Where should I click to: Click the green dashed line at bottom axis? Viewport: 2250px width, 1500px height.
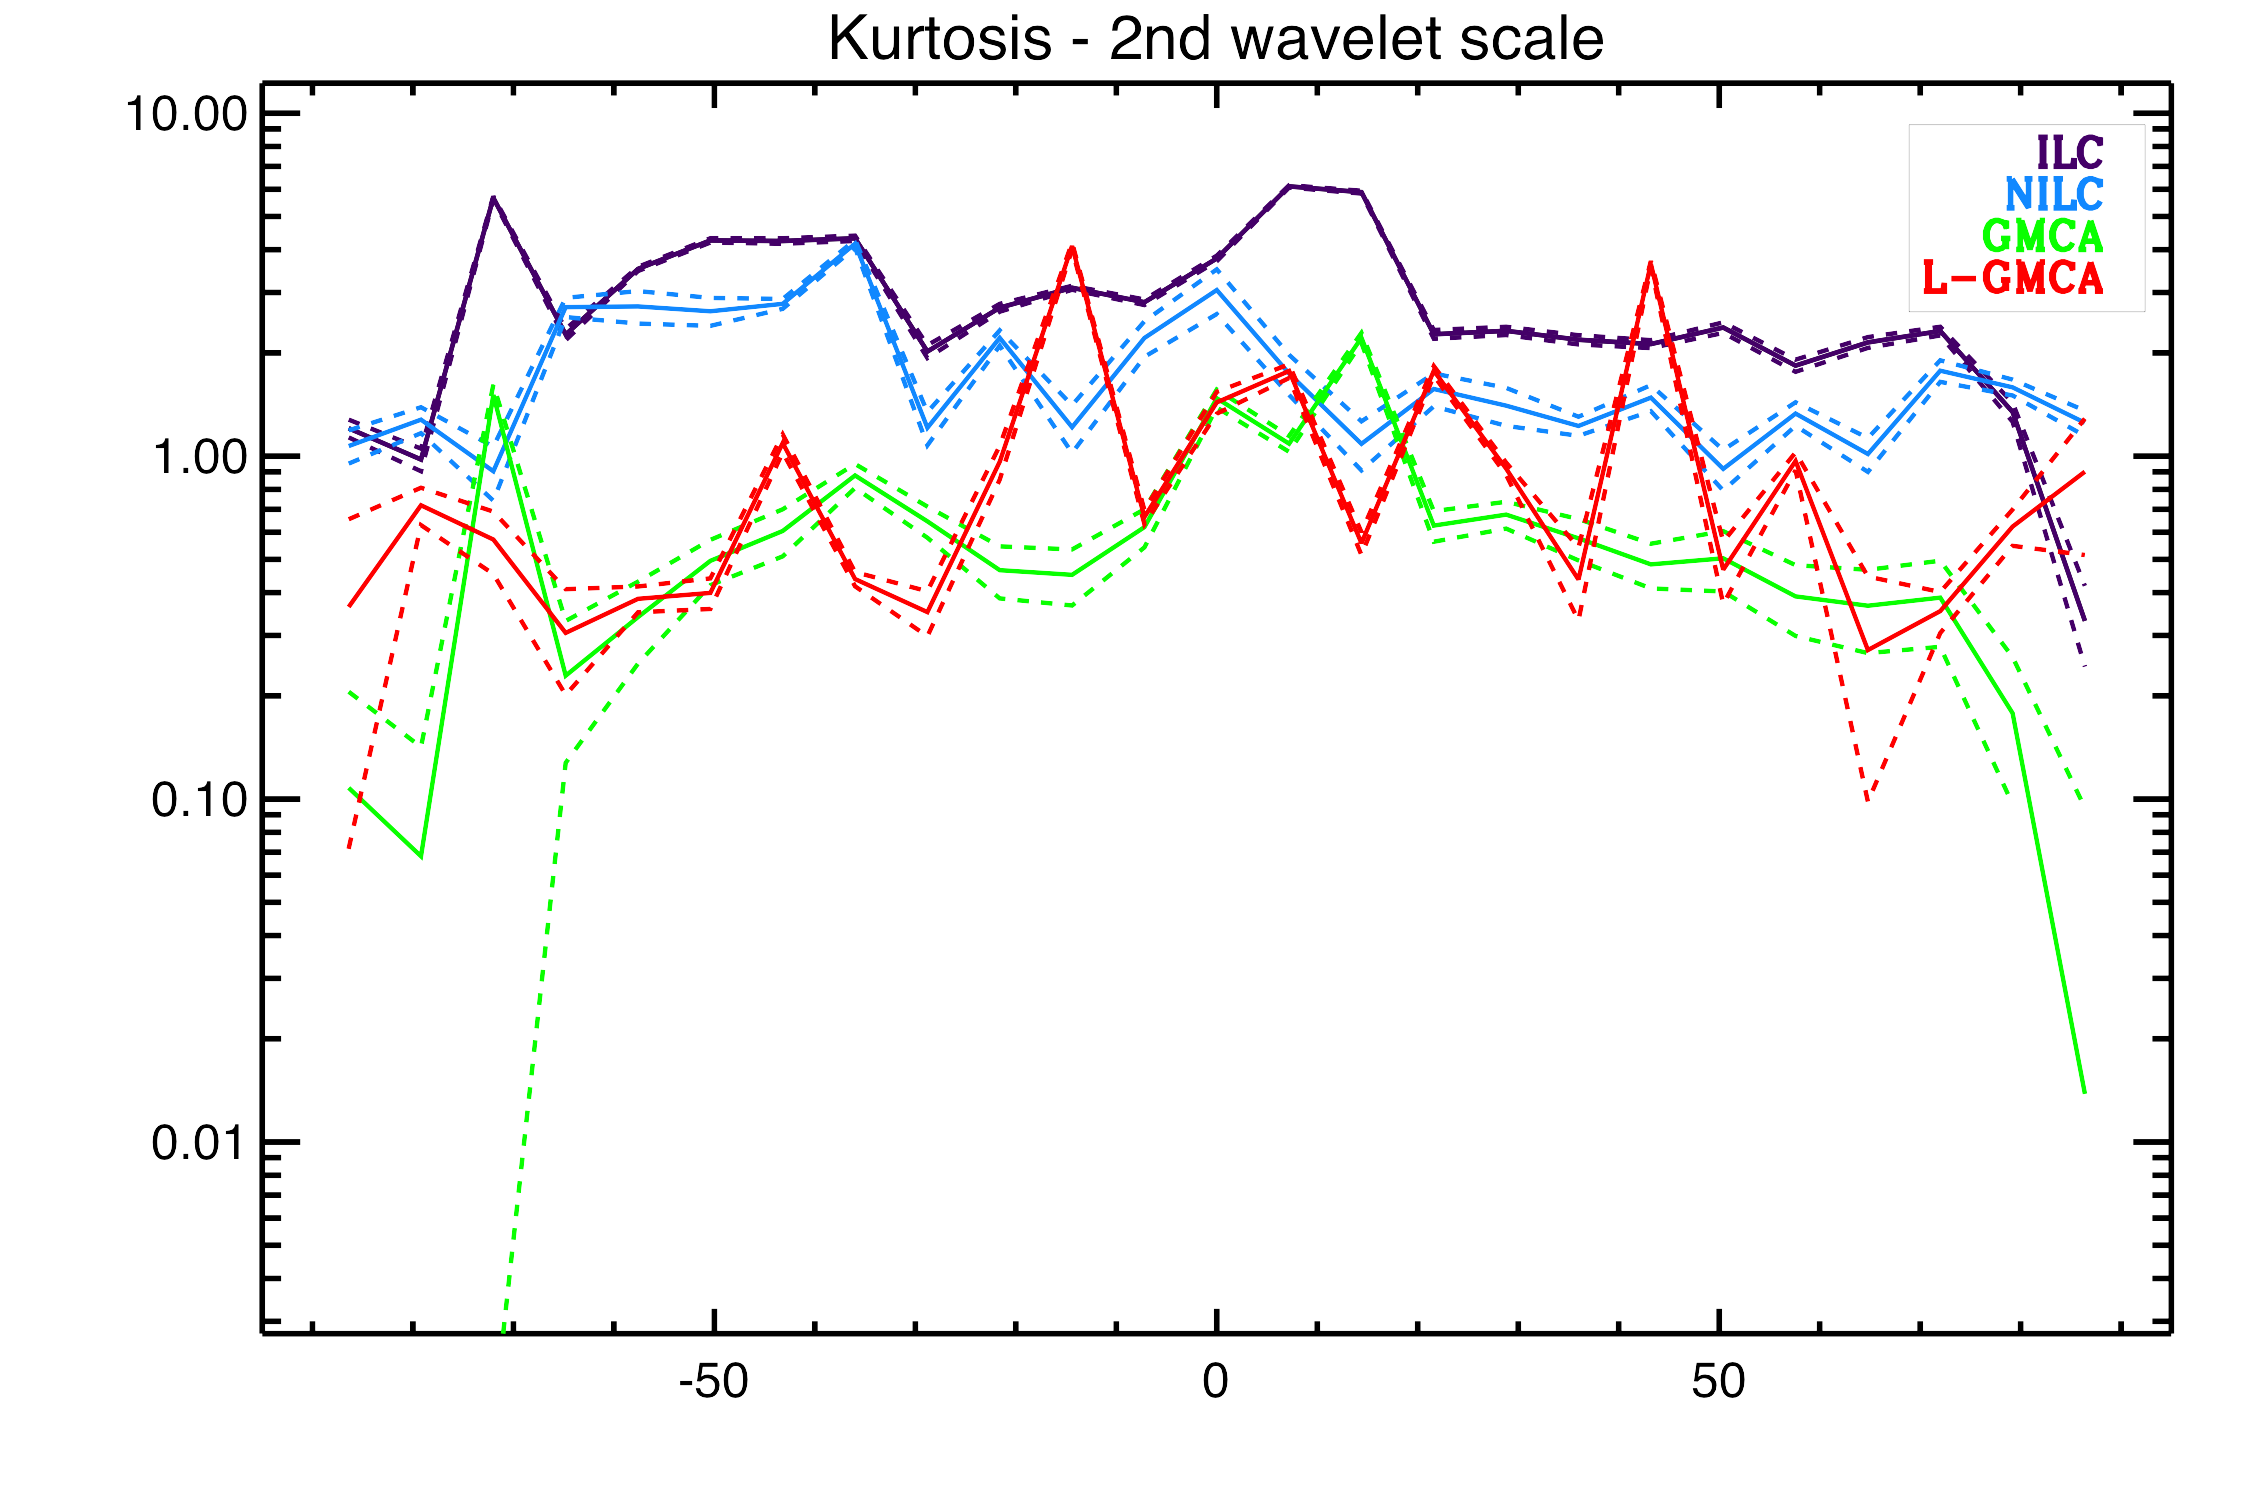[x=505, y=1325]
